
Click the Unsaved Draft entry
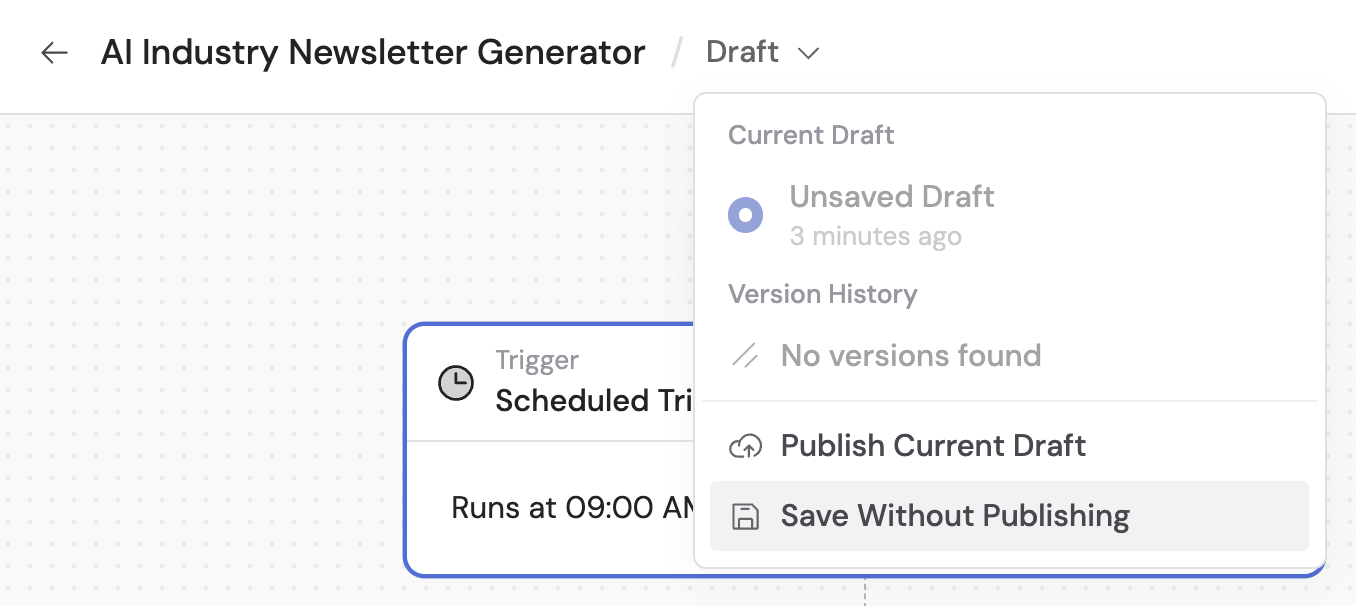[x=891, y=196]
